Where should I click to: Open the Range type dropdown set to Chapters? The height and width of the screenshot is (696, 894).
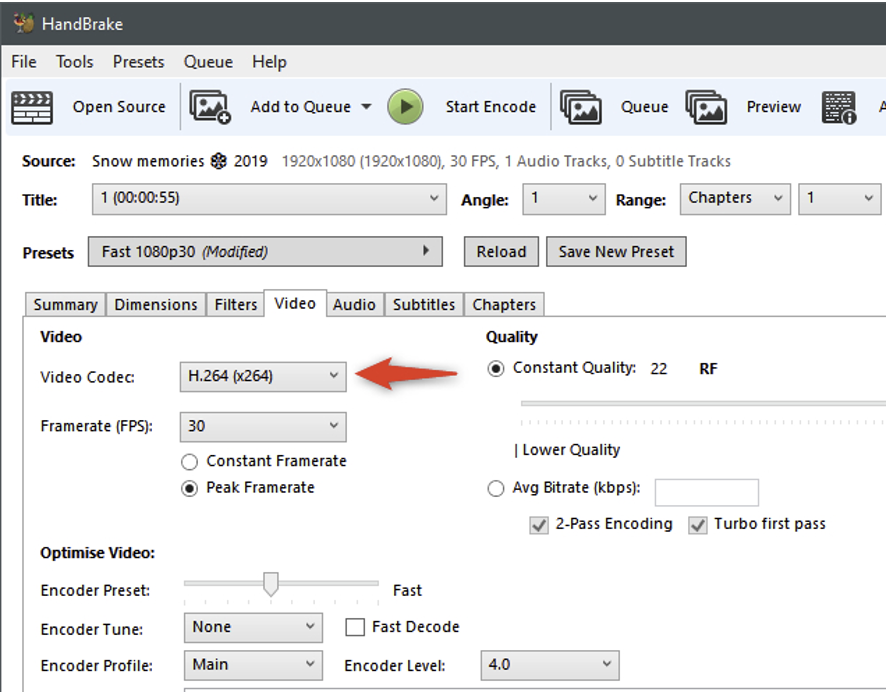click(x=735, y=198)
